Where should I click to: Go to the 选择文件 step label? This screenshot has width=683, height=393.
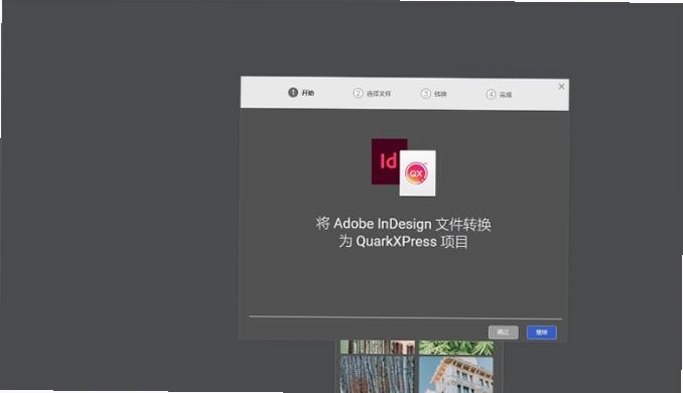click(379, 94)
